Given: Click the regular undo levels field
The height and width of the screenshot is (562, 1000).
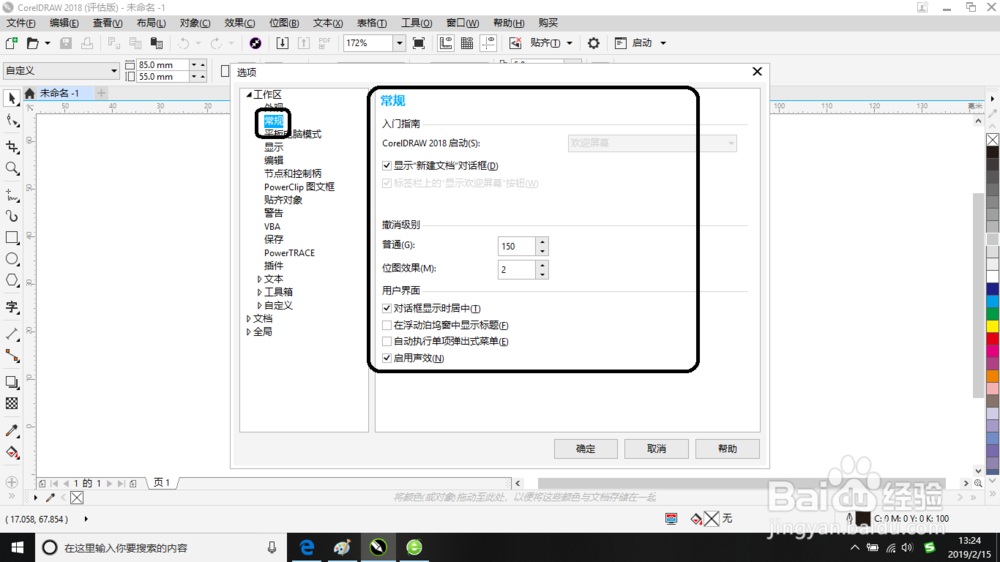Looking at the screenshot, I should click(517, 246).
